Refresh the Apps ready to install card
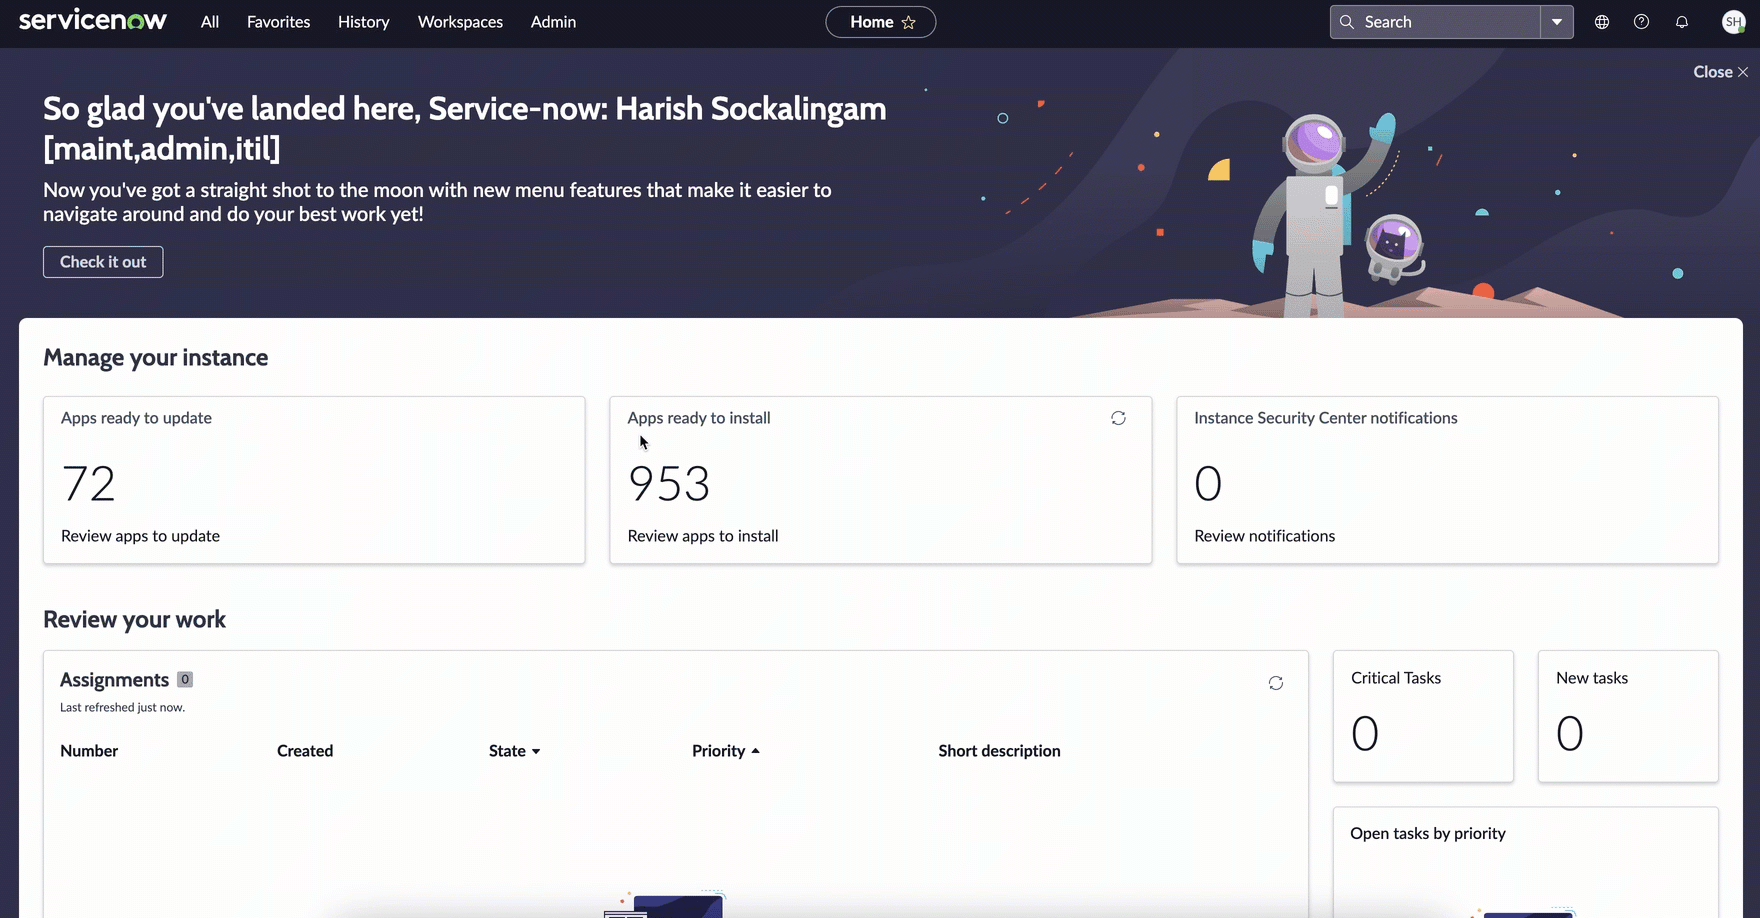The width and height of the screenshot is (1760, 918). (1118, 418)
